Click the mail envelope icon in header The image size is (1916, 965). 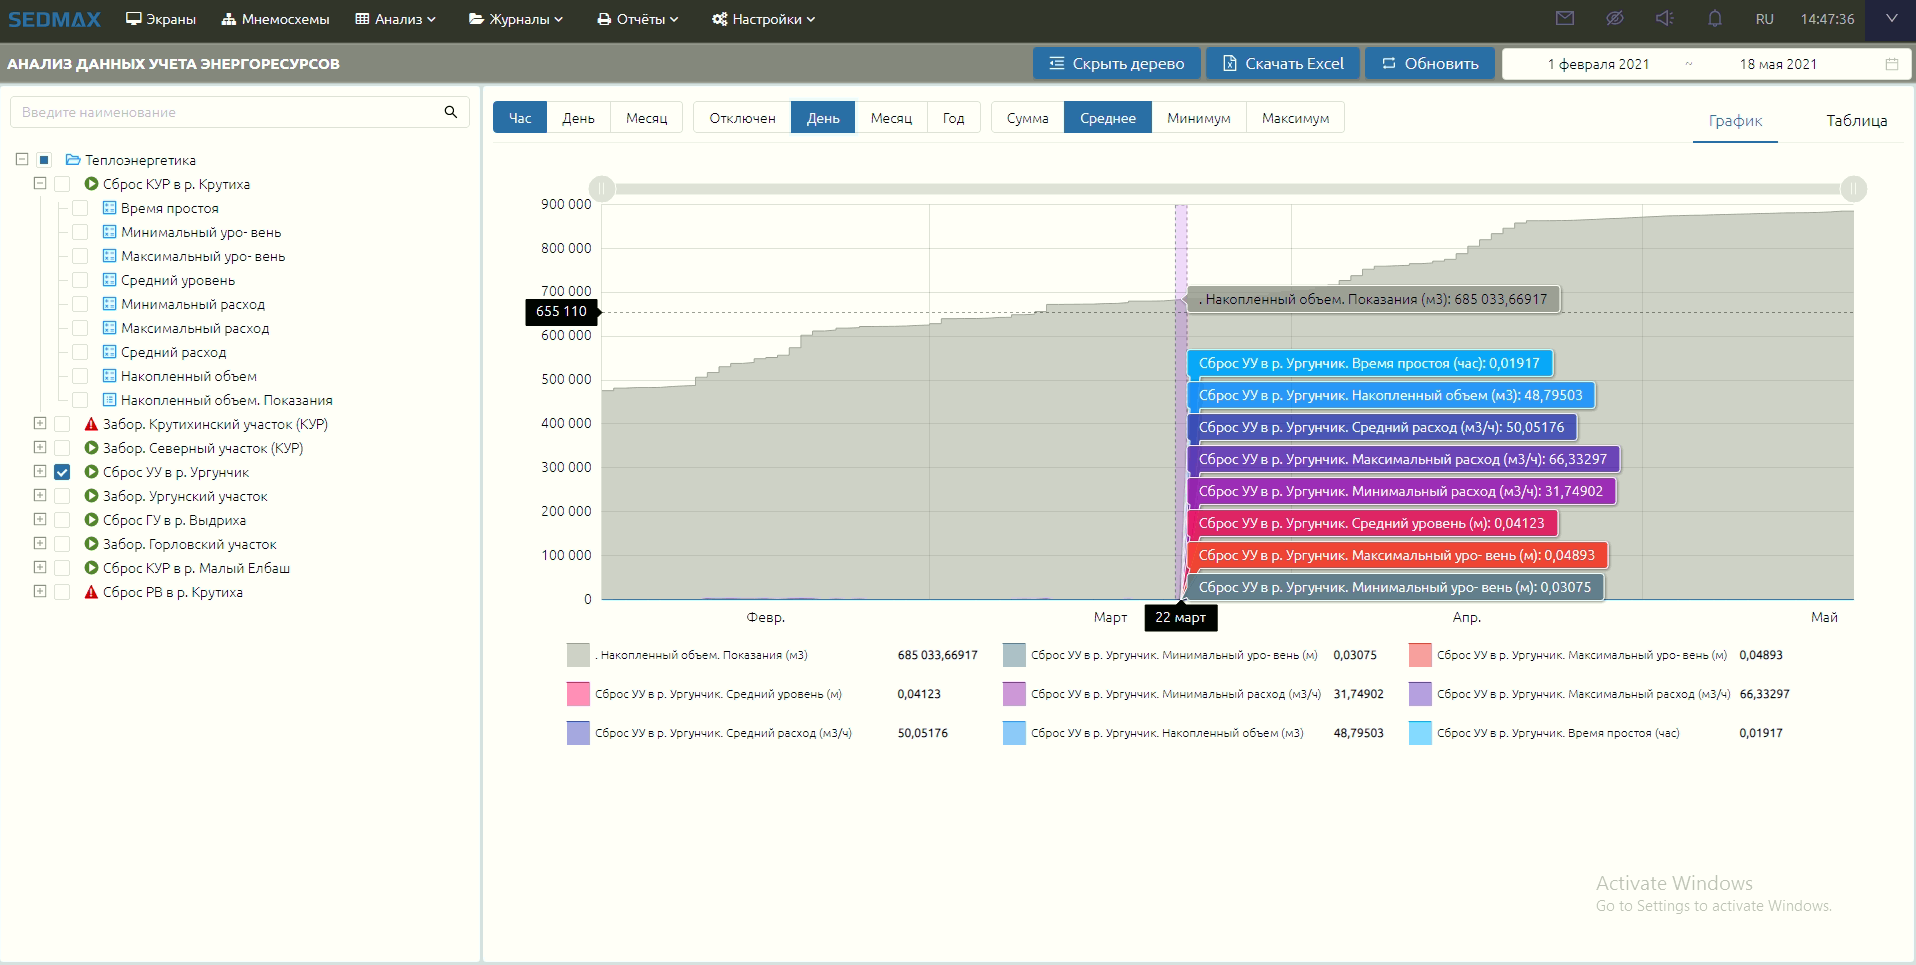[1565, 19]
